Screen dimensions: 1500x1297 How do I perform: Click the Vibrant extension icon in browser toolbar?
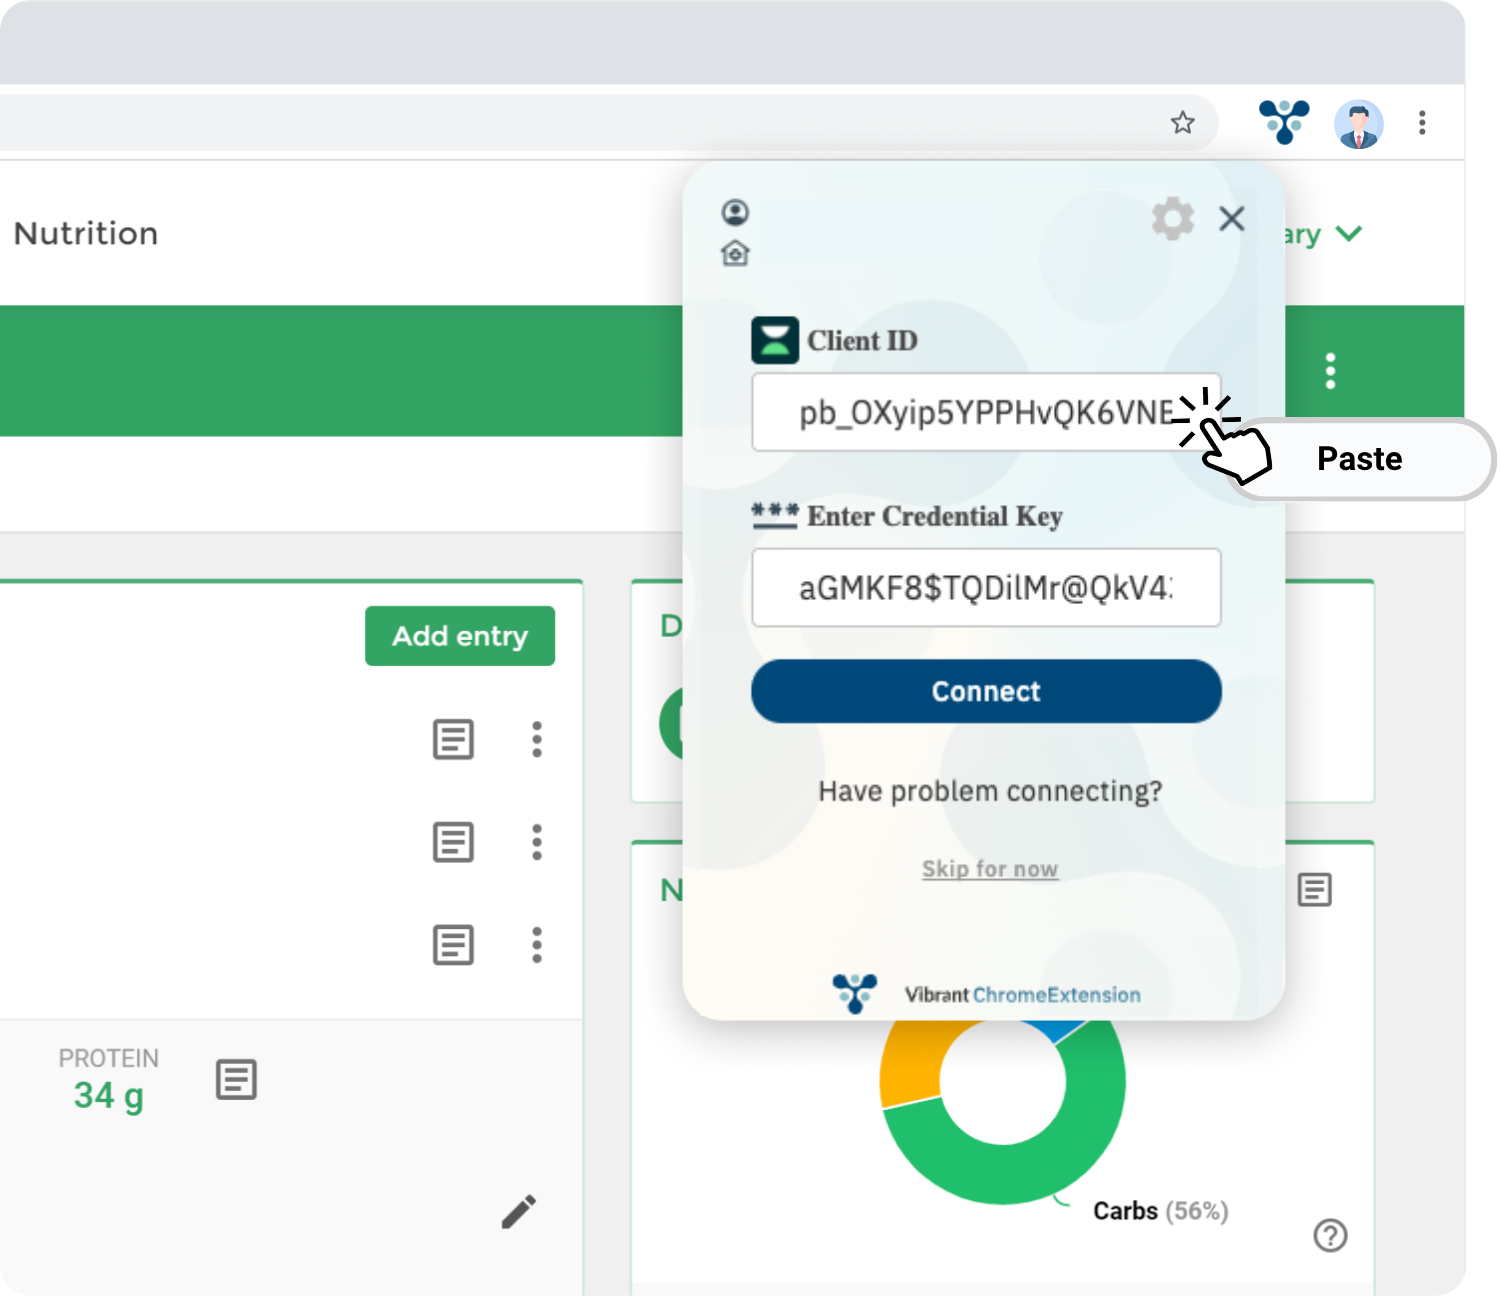[x=1284, y=122]
